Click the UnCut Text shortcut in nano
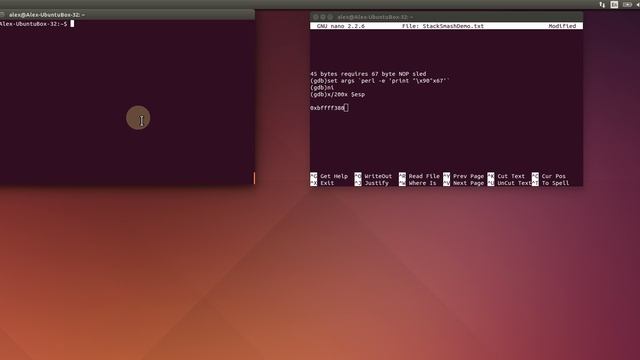 tap(509, 183)
